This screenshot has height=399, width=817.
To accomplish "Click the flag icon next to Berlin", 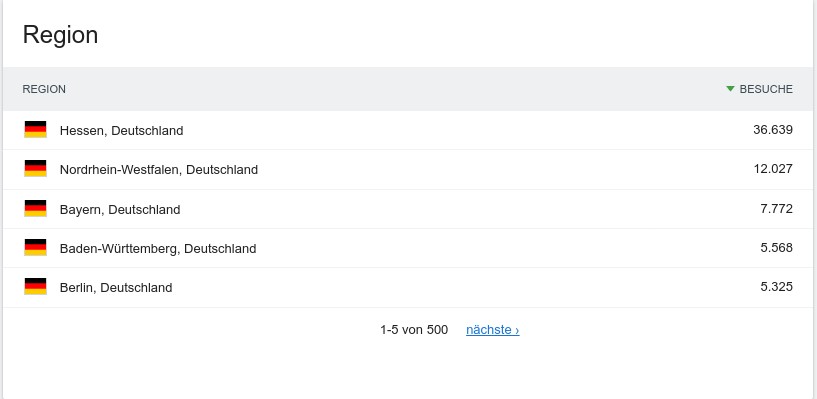I will [x=35, y=286].
